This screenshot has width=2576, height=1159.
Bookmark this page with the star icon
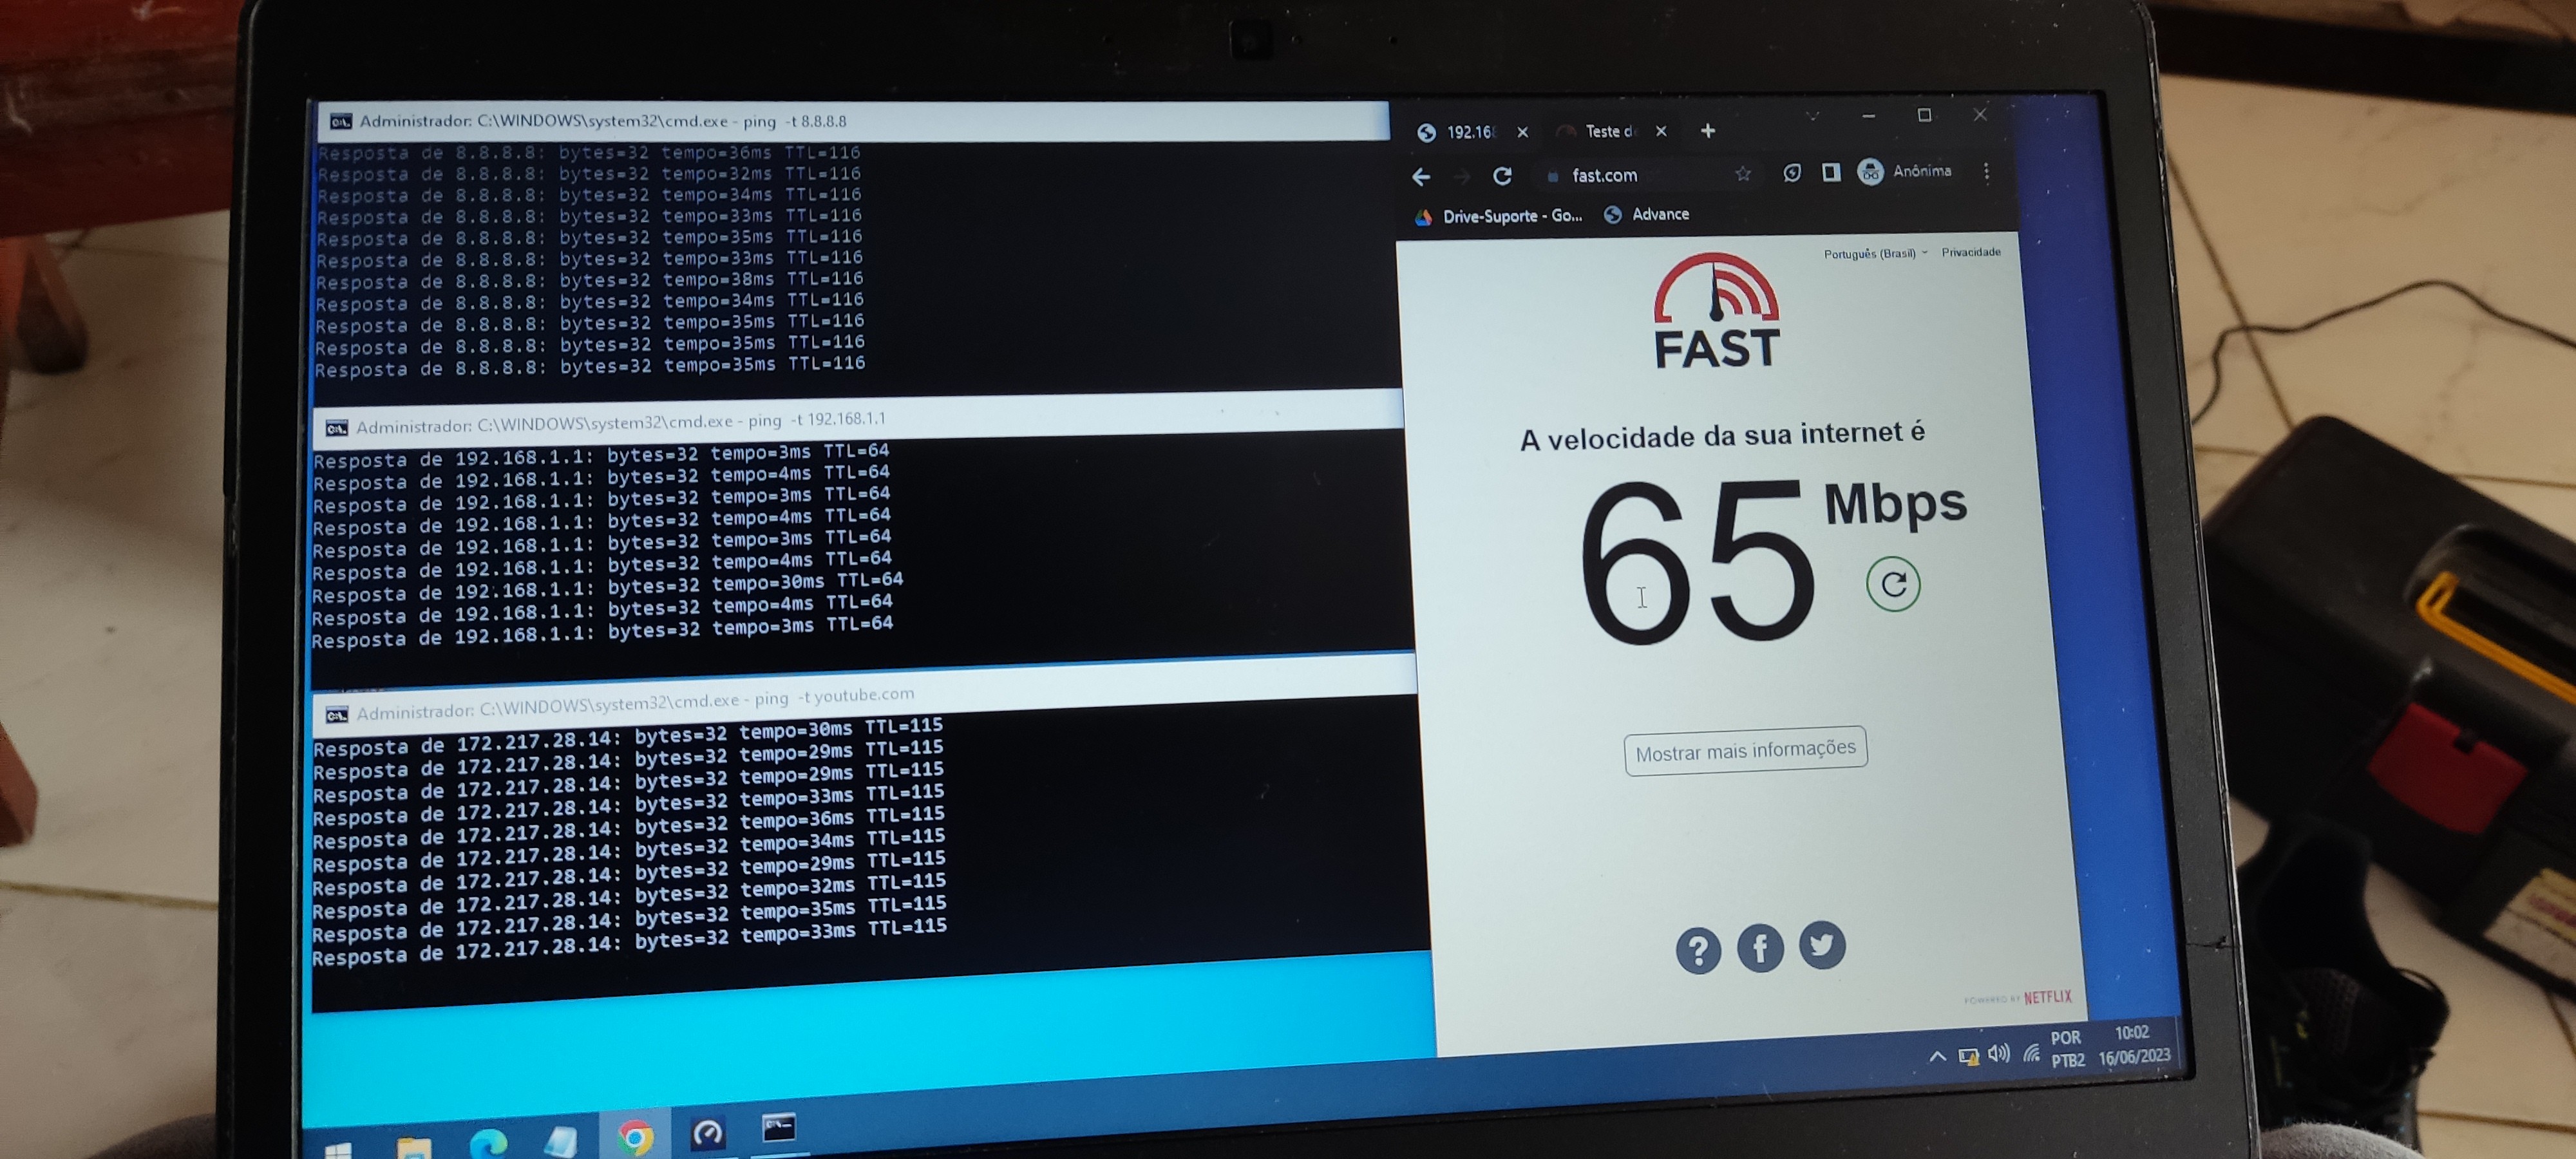pyautogui.click(x=1743, y=174)
